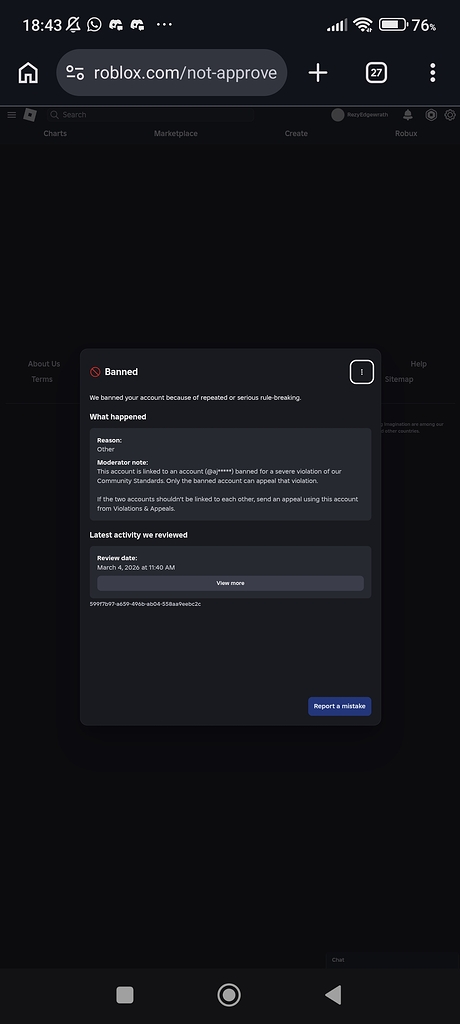
Task: Open the RezyEdgewrath profile avatar
Action: [338, 115]
